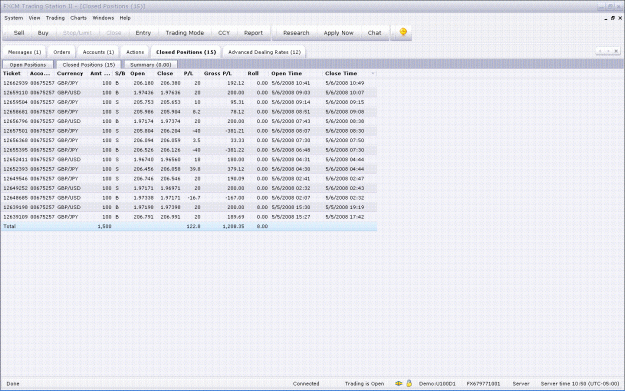Click the Trading Mode toolbar button
Screen dimensions: 625x391
(185, 33)
